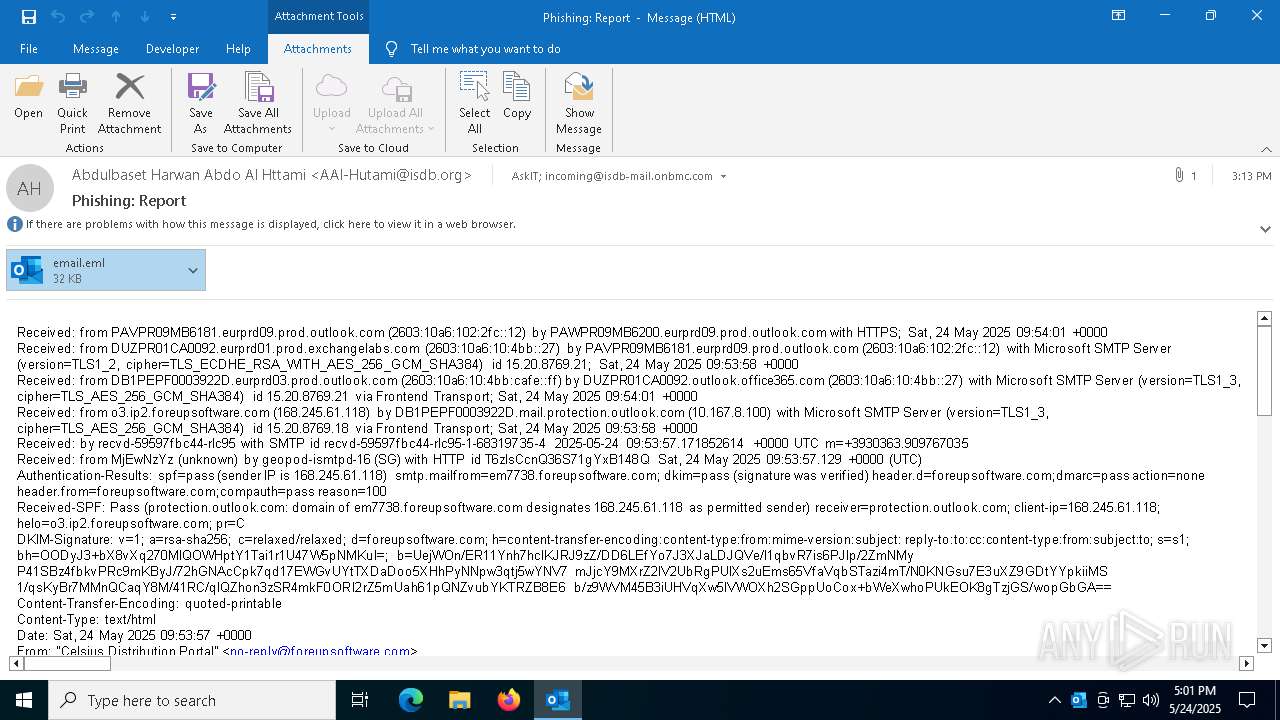Image resolution: width=1280 pixels, height=720 pixels.
Task: Click the Outlook icon in system tray
Action: 1078,700
